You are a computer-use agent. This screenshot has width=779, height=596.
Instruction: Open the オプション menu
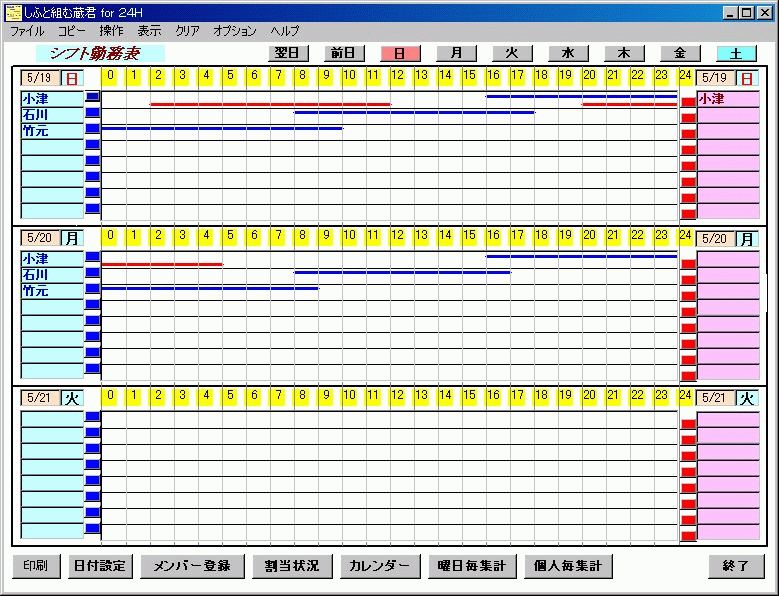[x=234, y=31]
